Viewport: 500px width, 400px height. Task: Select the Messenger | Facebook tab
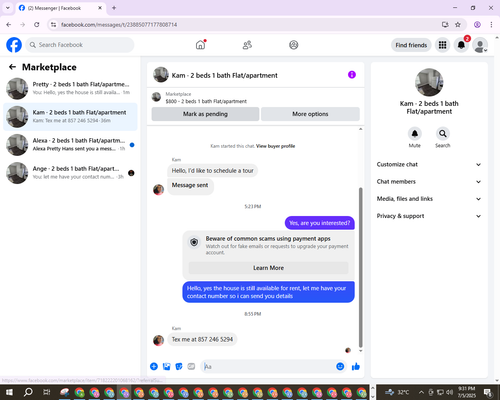pos(61,8)
